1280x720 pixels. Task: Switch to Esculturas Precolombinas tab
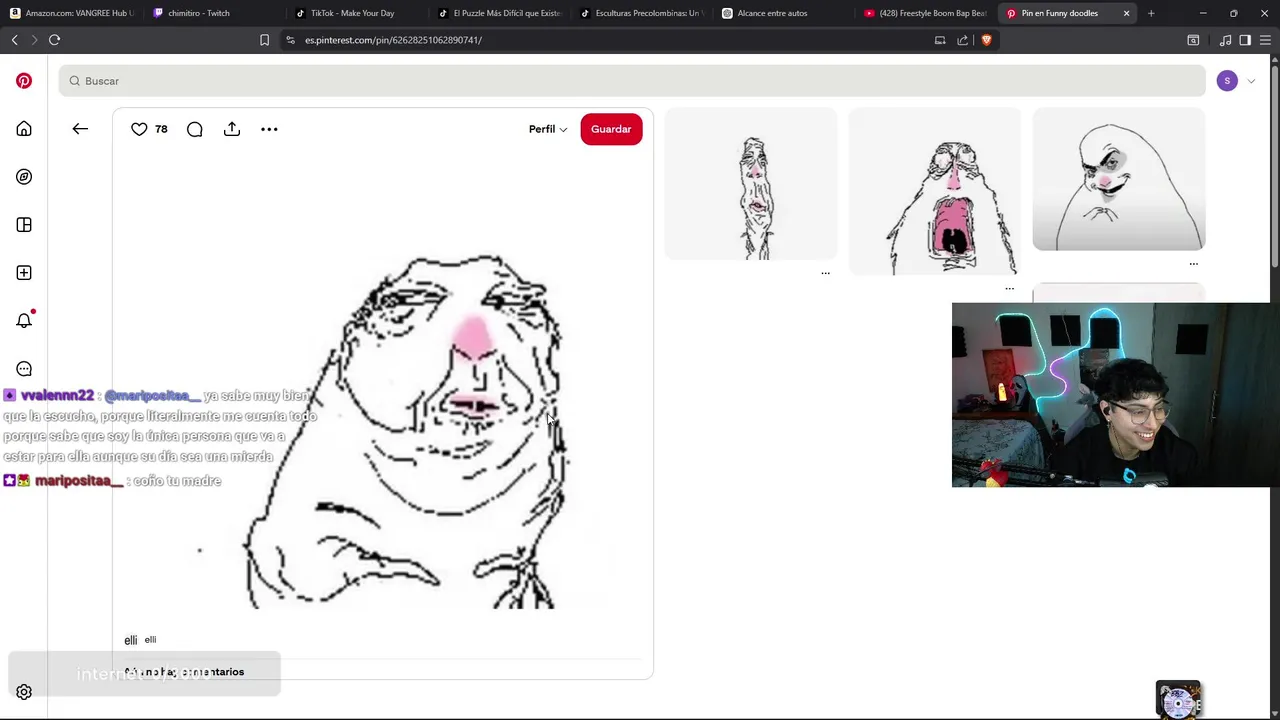tap(643, 13)
